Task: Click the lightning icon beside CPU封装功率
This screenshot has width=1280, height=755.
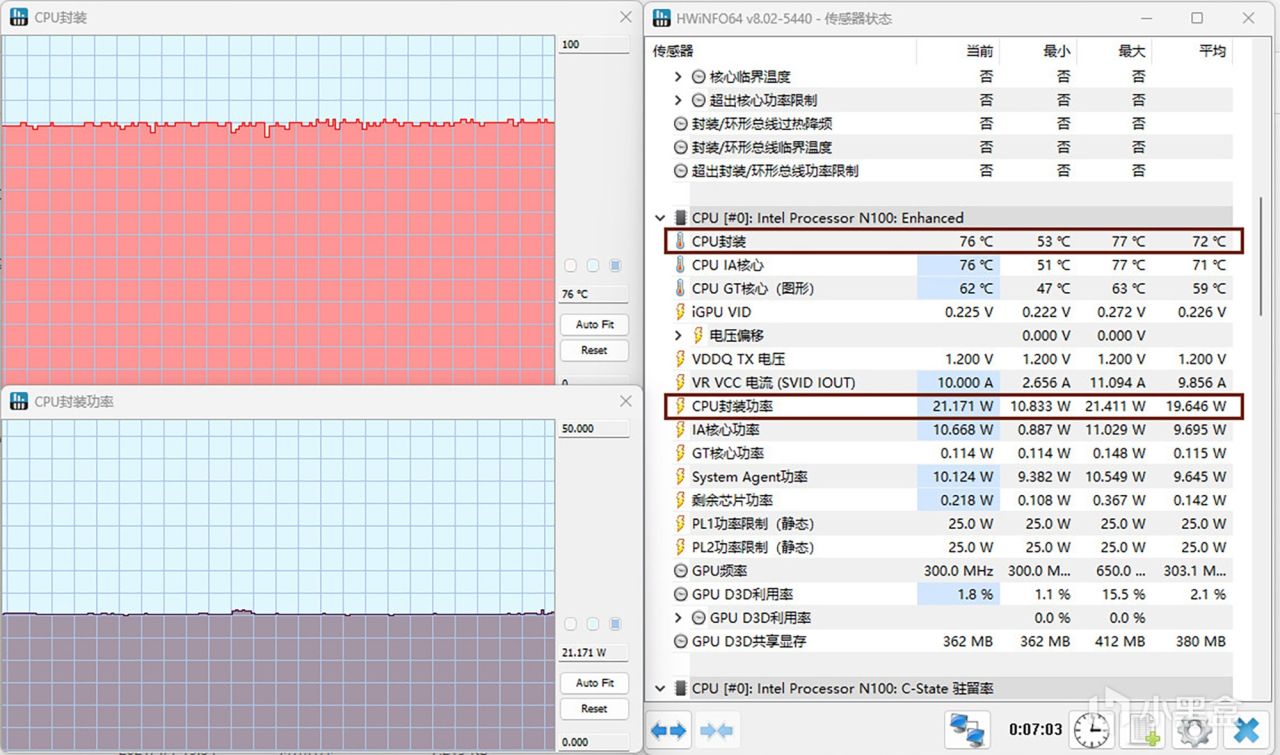Action: coord(680,406)
